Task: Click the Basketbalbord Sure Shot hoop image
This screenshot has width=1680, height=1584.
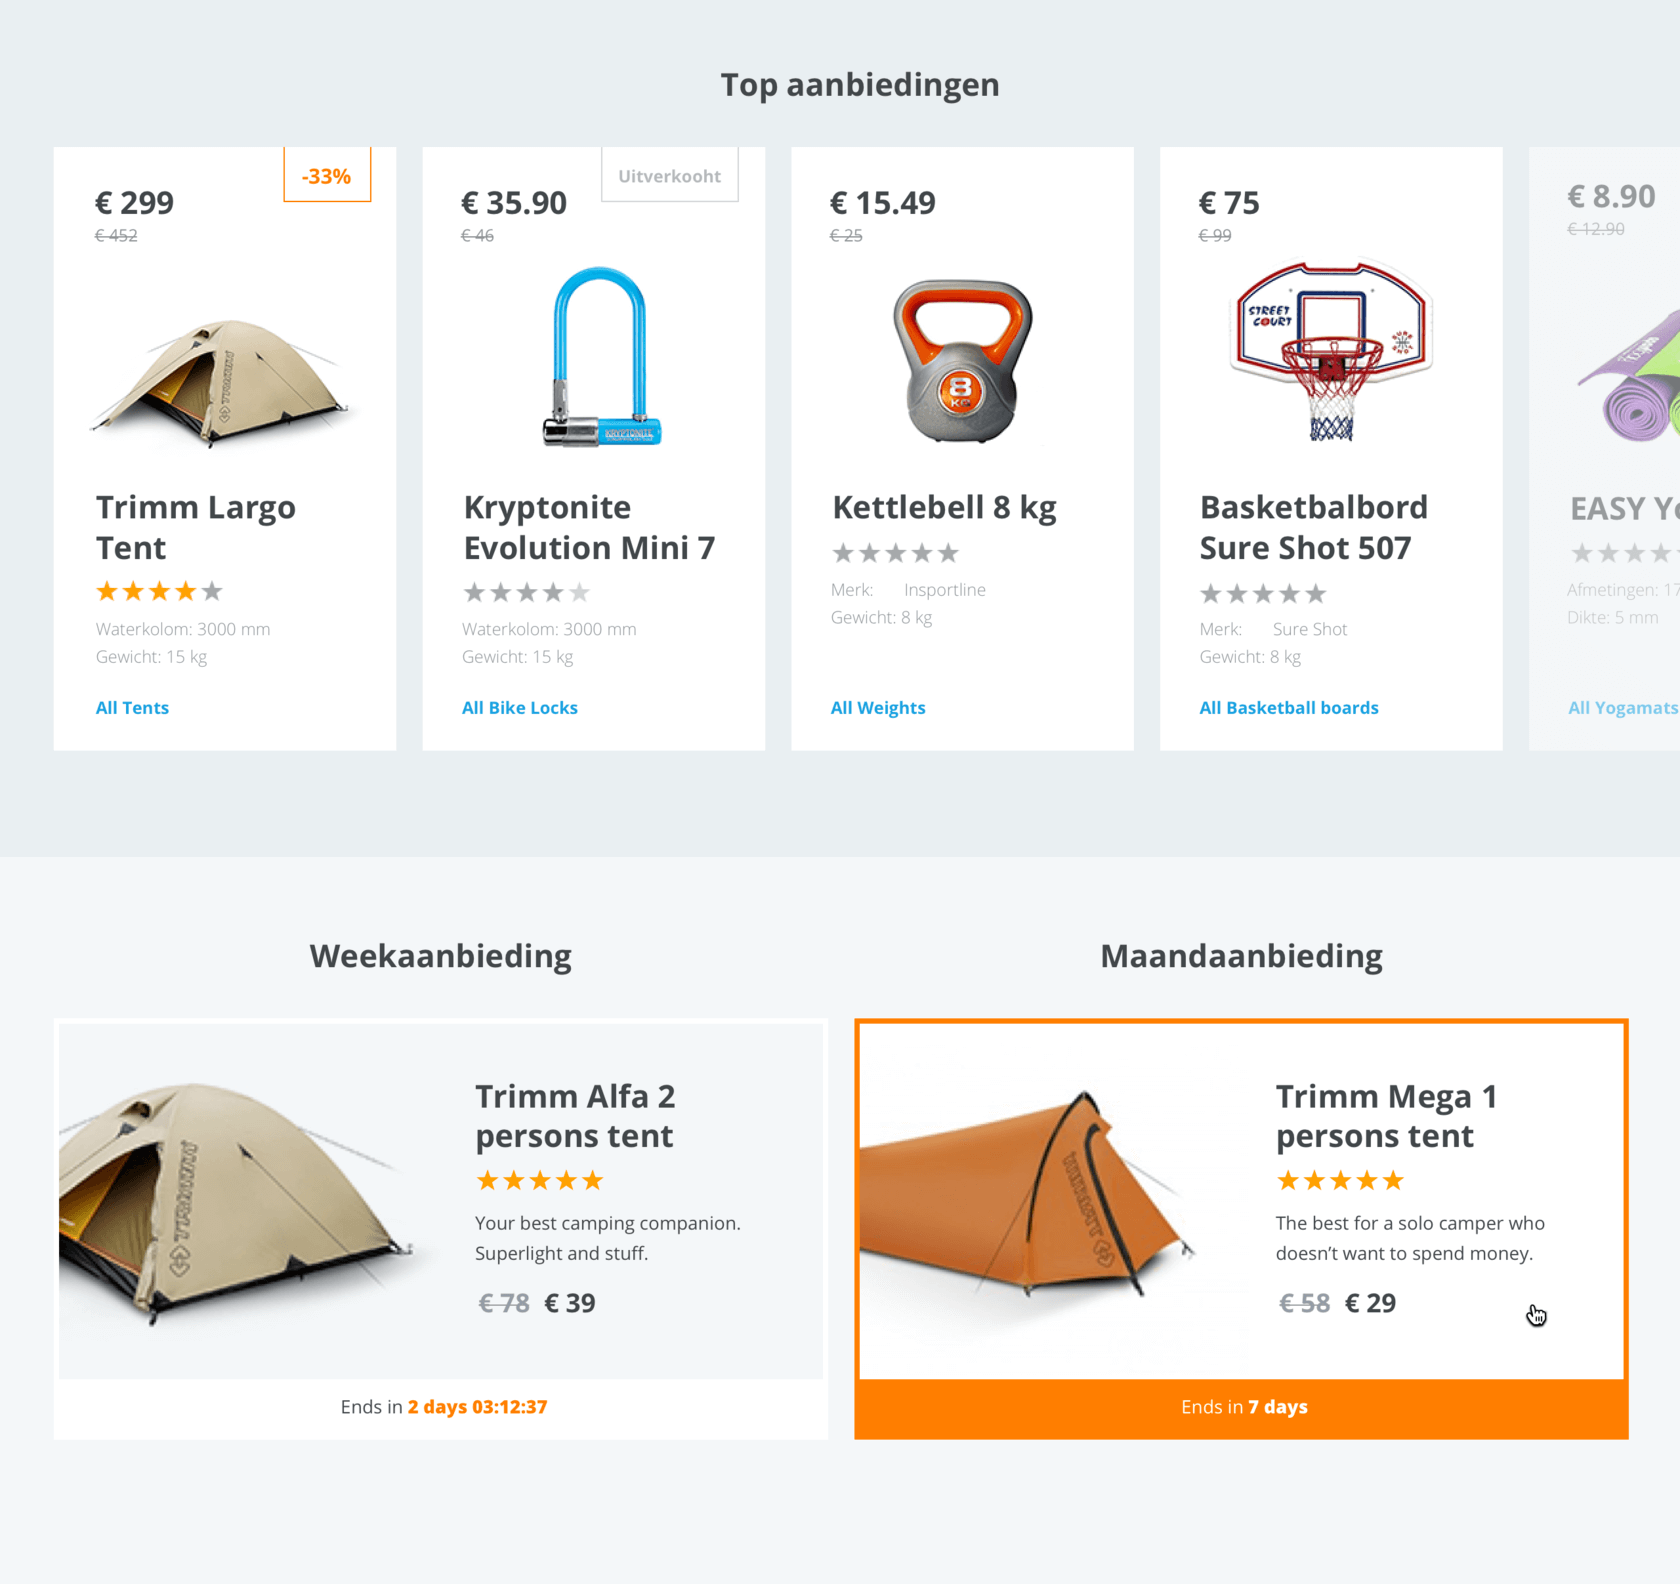Action: [1331, 352]
